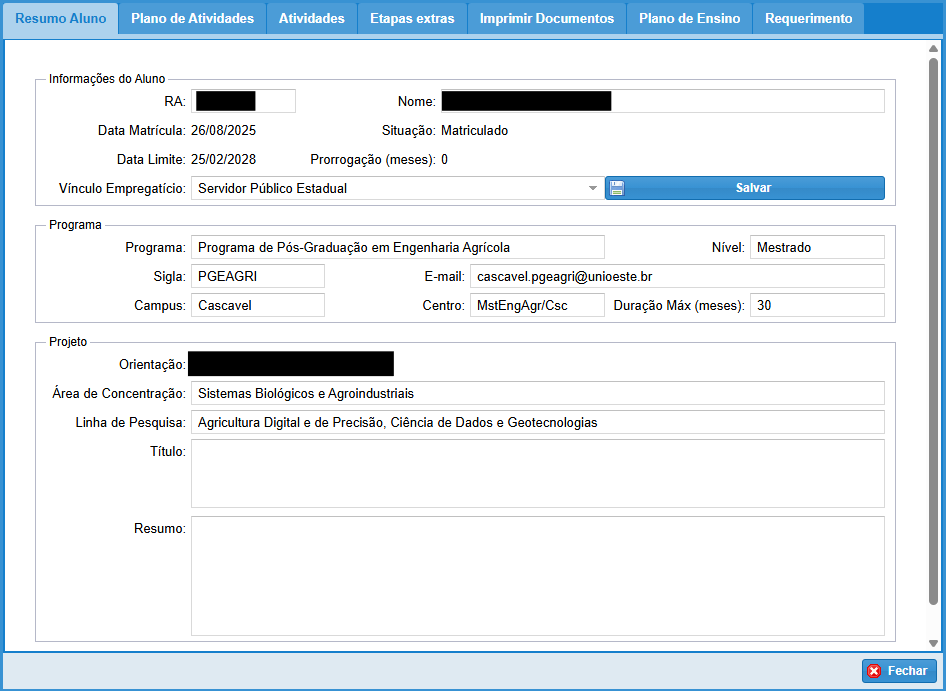946x691 pixels.
Task: Focus the Resumo text area
Action: [537, 575]
